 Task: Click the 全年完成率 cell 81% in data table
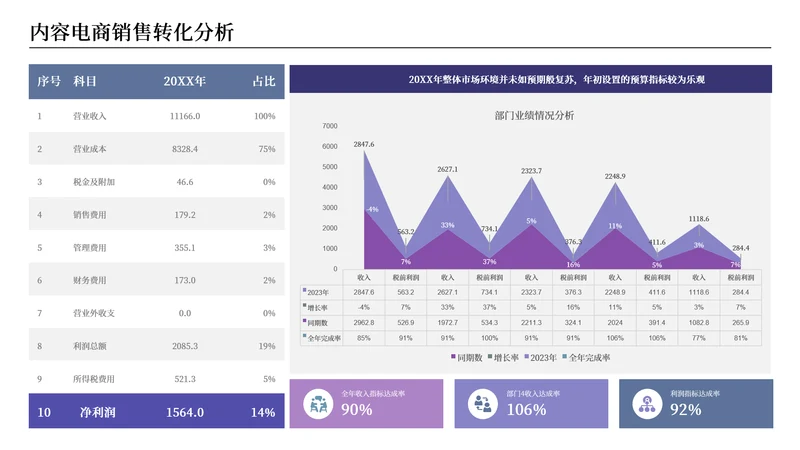pos(740,338)
